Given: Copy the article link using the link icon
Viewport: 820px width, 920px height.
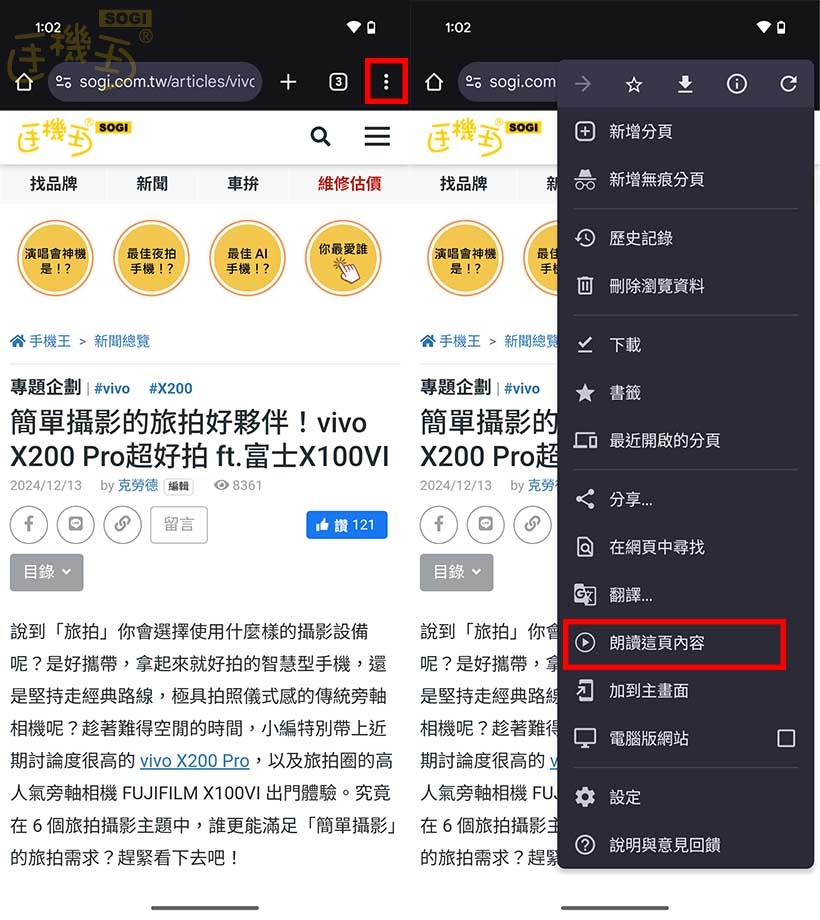Looking at the screenshot, I should (x=122, y=524).
